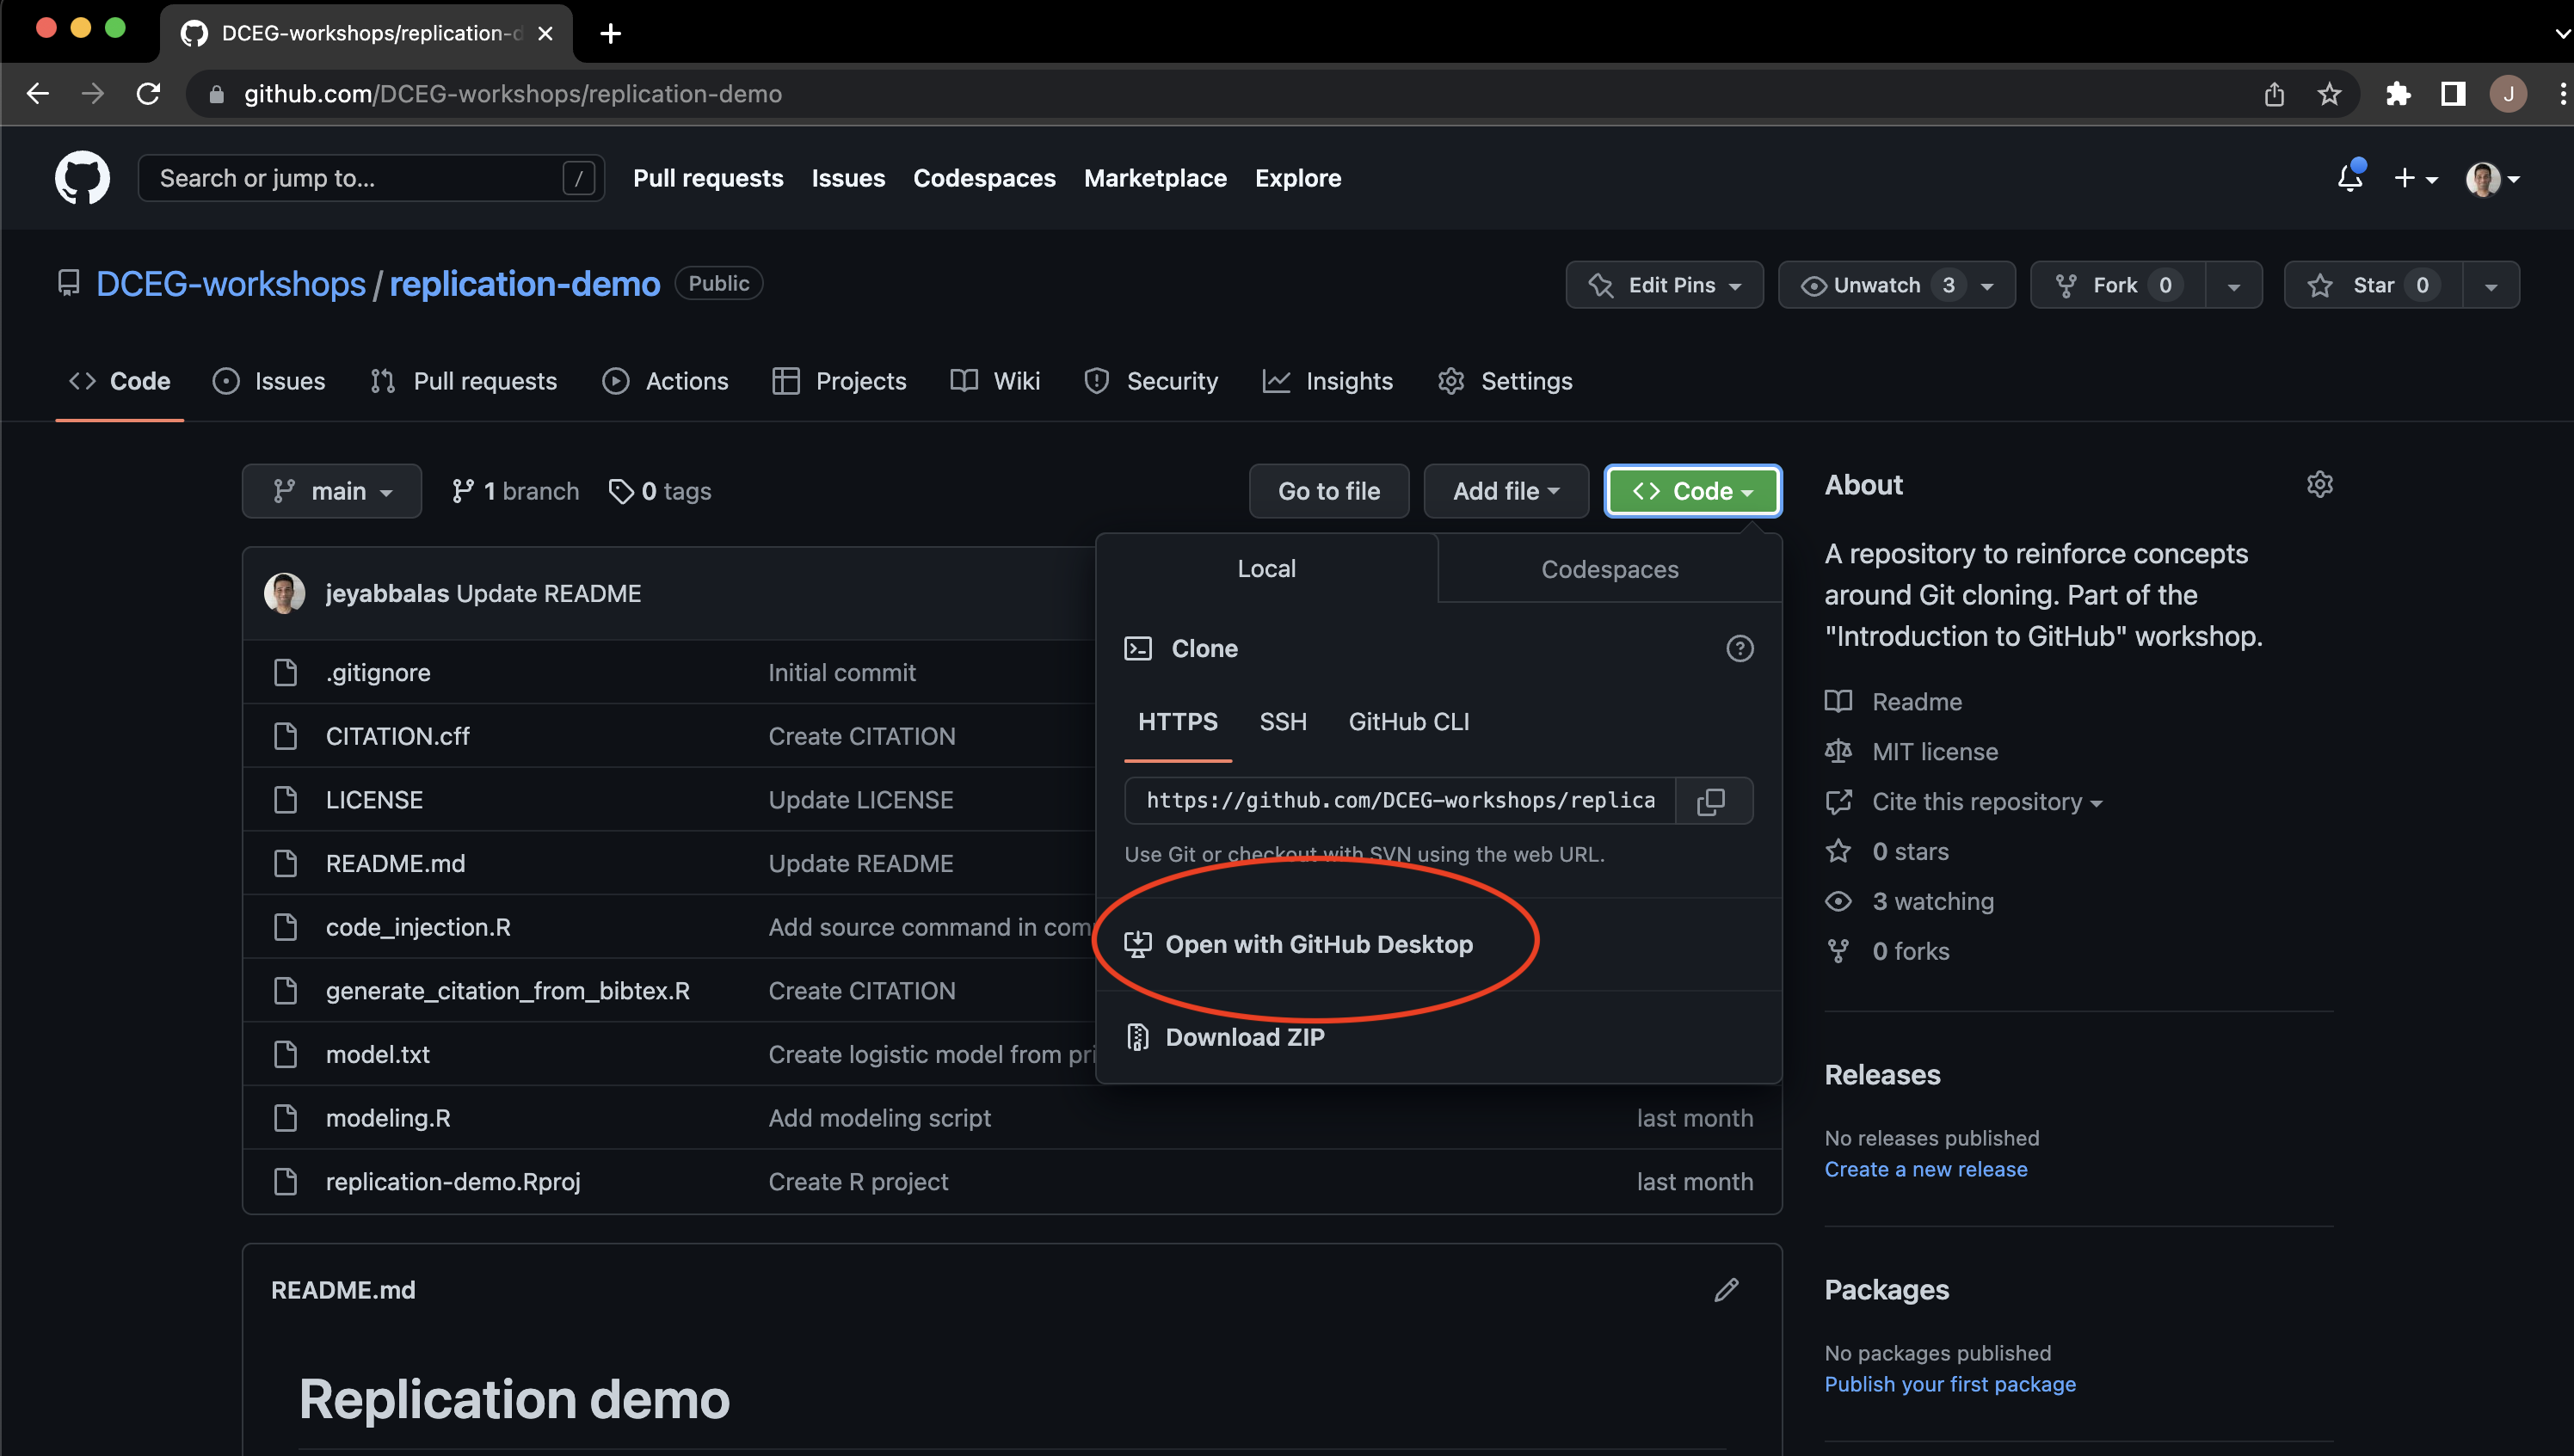Open MIT license in About
This screenshot has height=1456, width=2574.
pos(1934,752)
